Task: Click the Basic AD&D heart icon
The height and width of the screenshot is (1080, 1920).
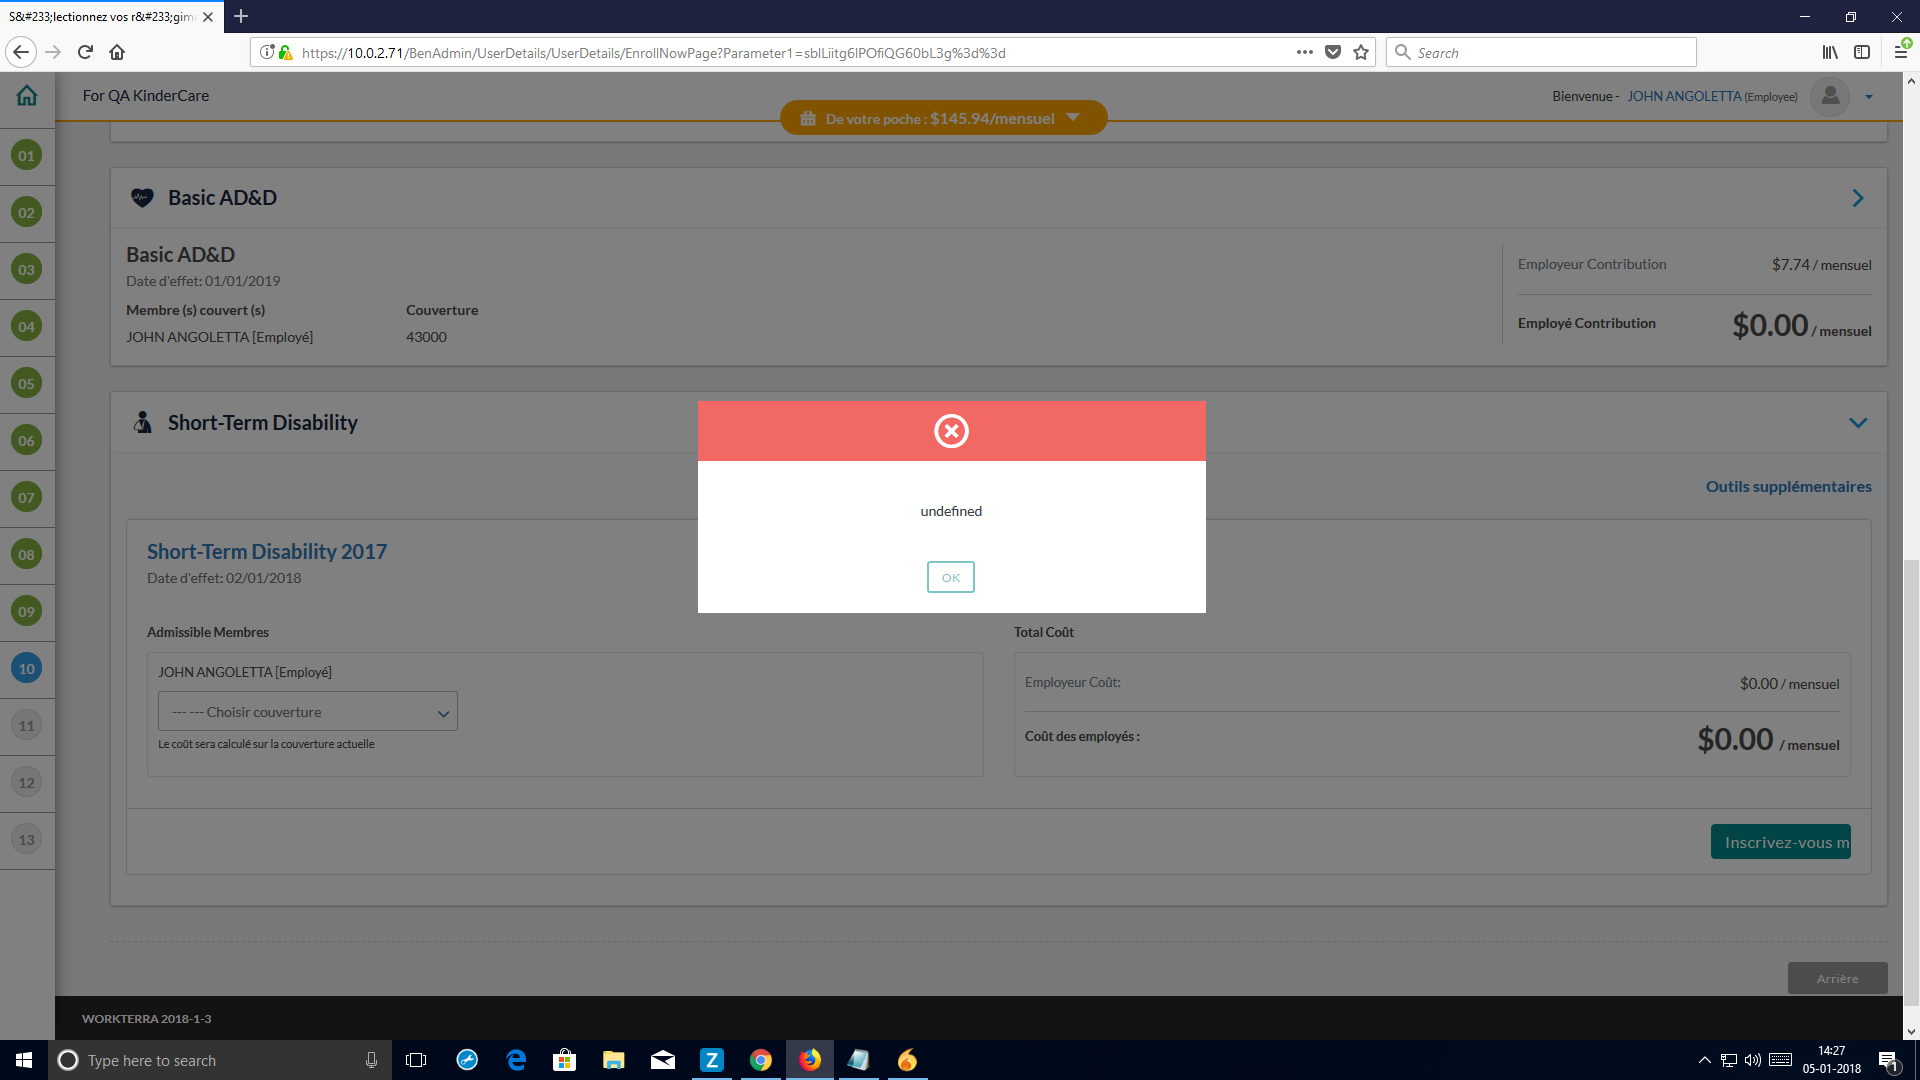Action: coord(142,198)
